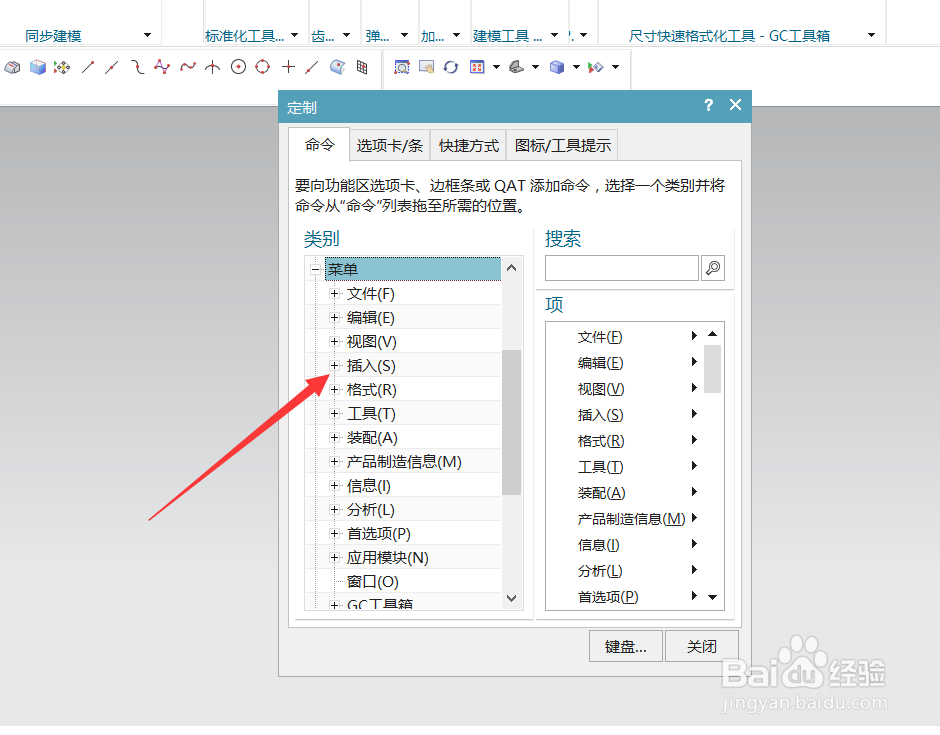
Task: Activate the Zoom area tool
Action: pos(402,68)
